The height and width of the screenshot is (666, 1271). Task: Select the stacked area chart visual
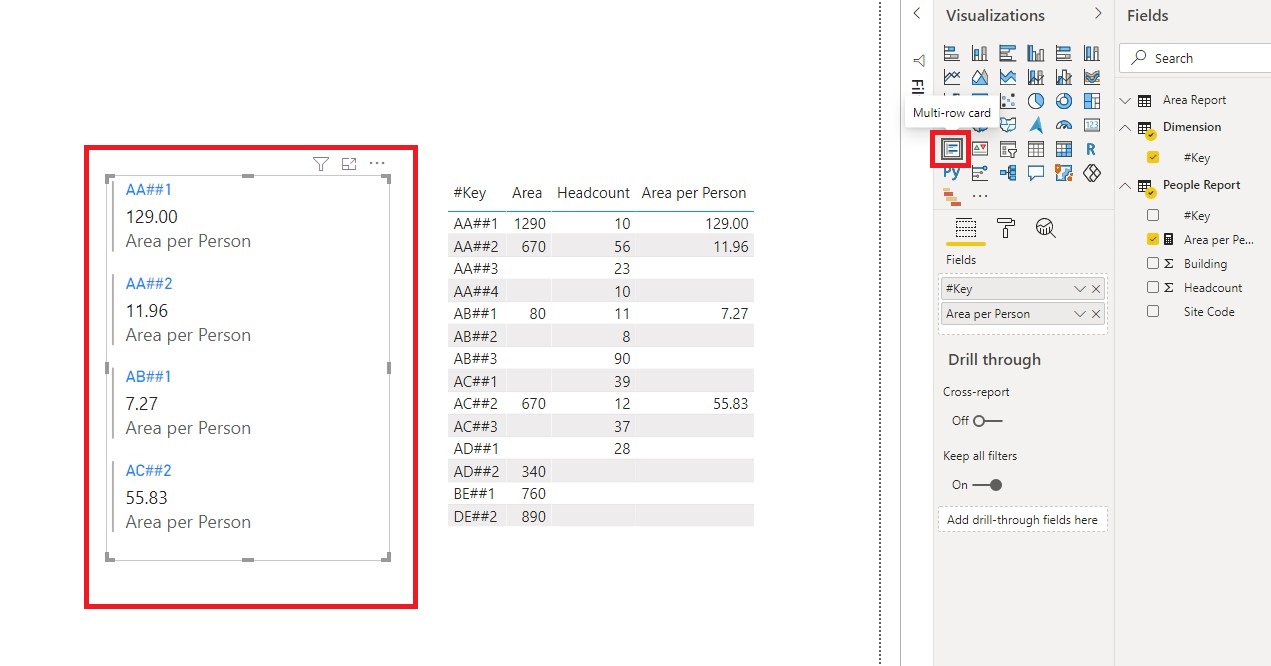[x=1008, y=77]
